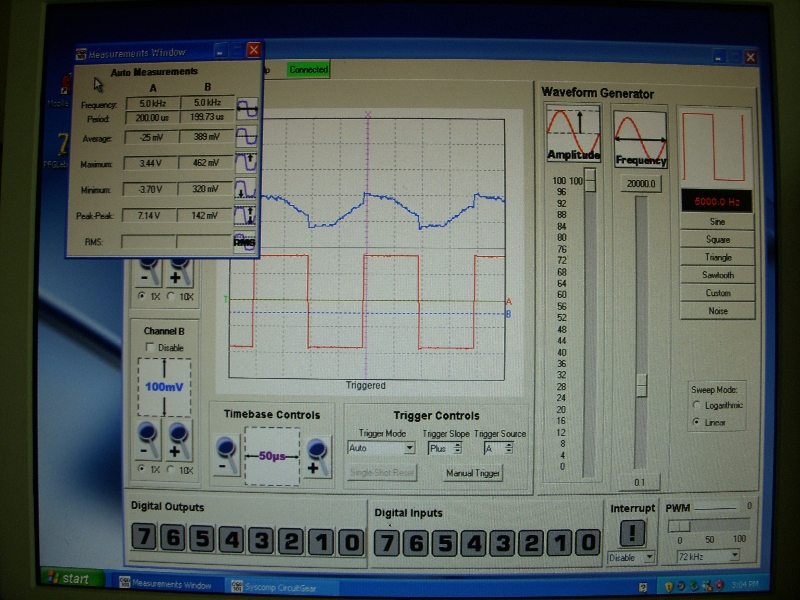800x600 pixels.
Task: Zoom out Channel A with minus magnifier
Action: [x=148, y=272]
